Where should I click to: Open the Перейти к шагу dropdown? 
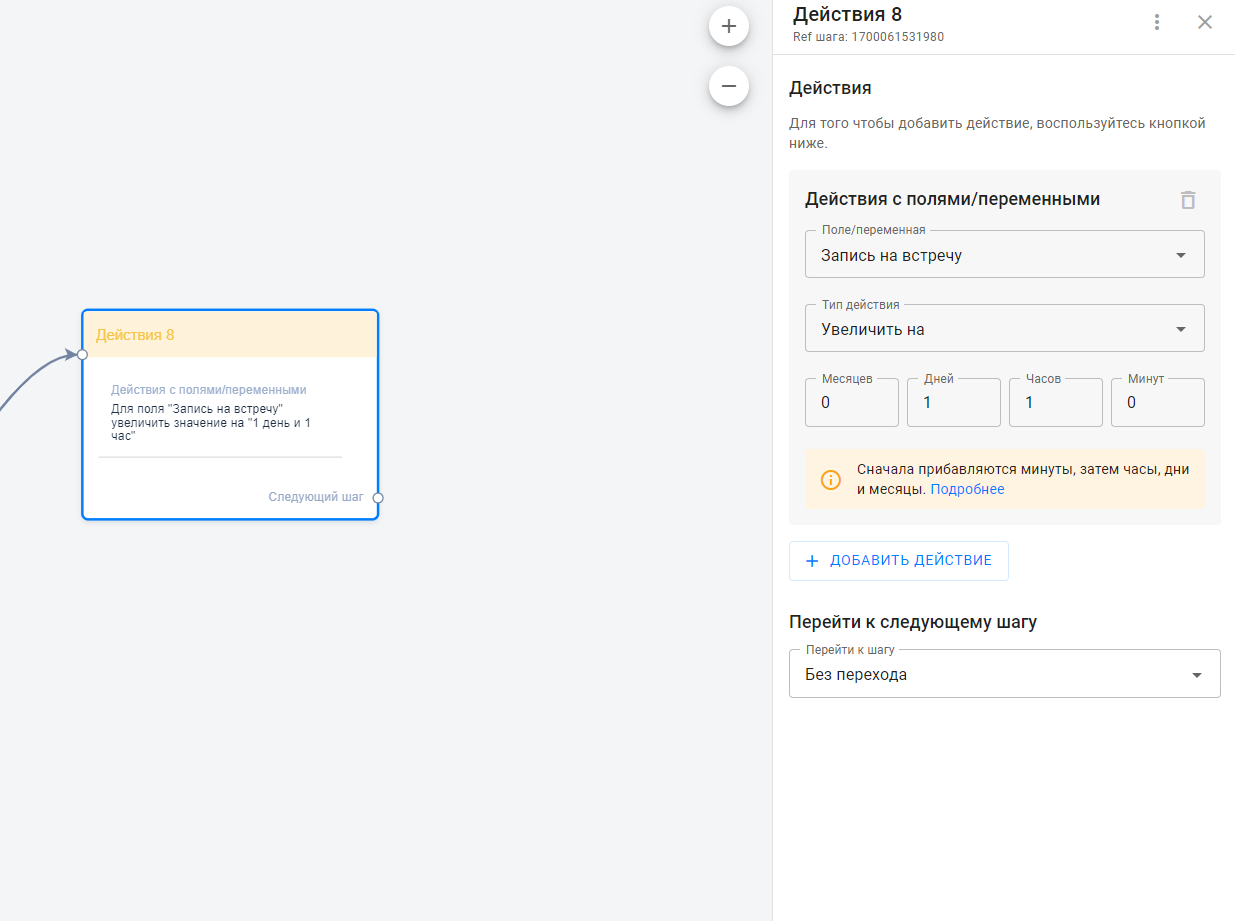tap(1004, 674)
